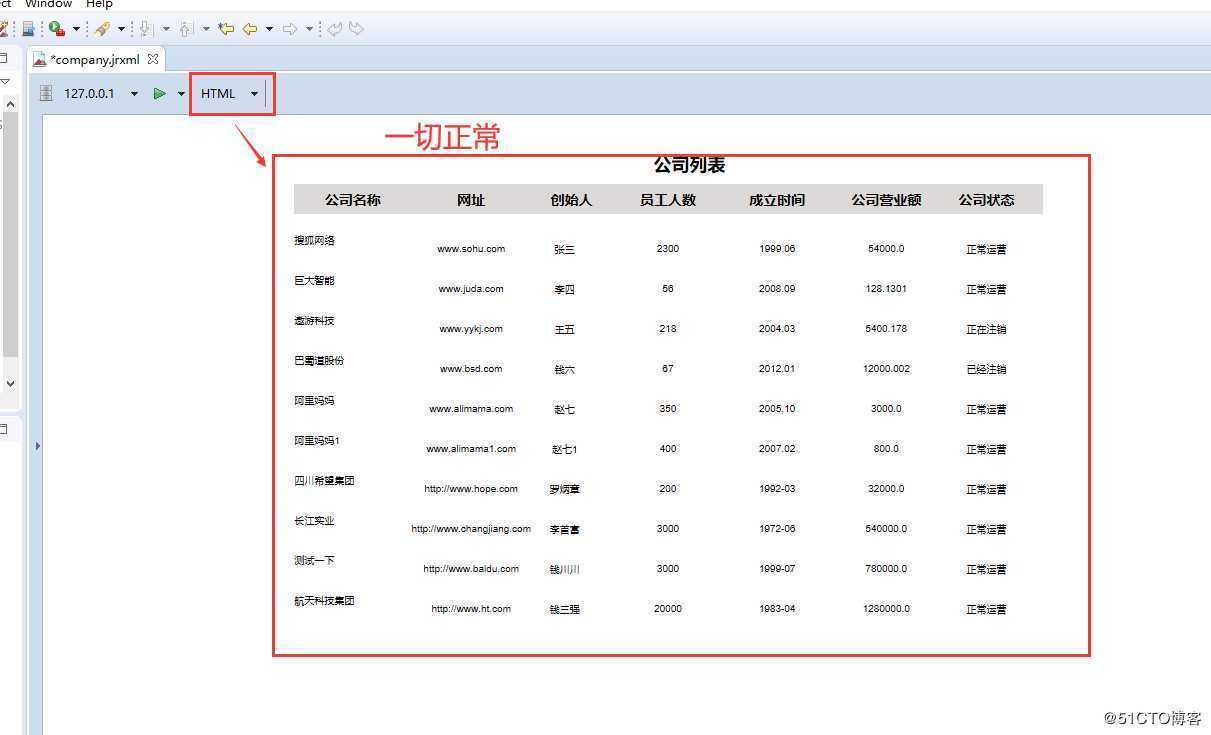Open the dropdown next to the green run button

181,93
